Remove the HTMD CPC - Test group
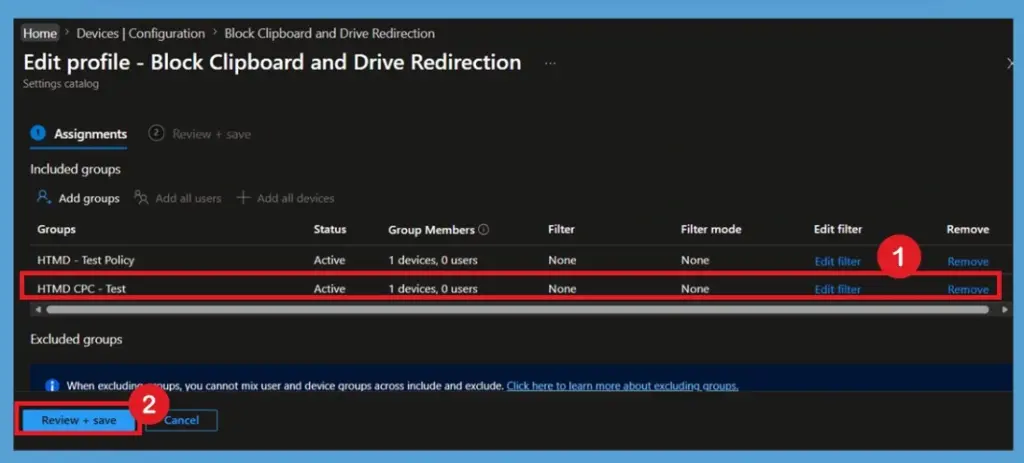The width and height of the screenshot is (1024, 463). (968, 289)
